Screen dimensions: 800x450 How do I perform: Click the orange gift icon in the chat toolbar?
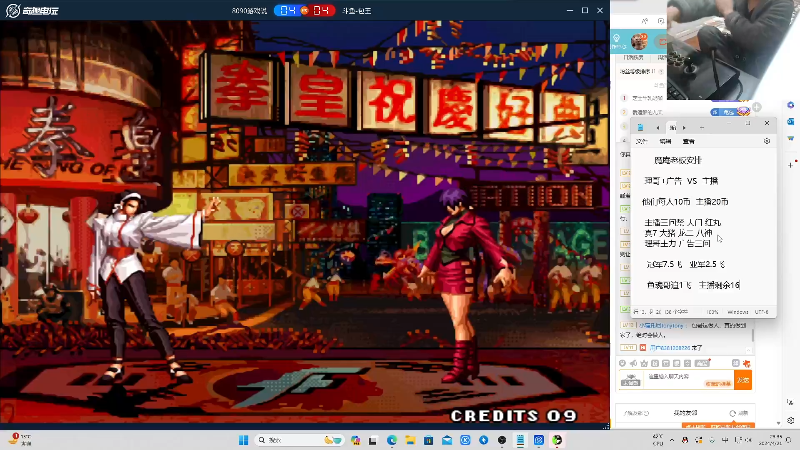pyautogui.click(x=746, y=363)
